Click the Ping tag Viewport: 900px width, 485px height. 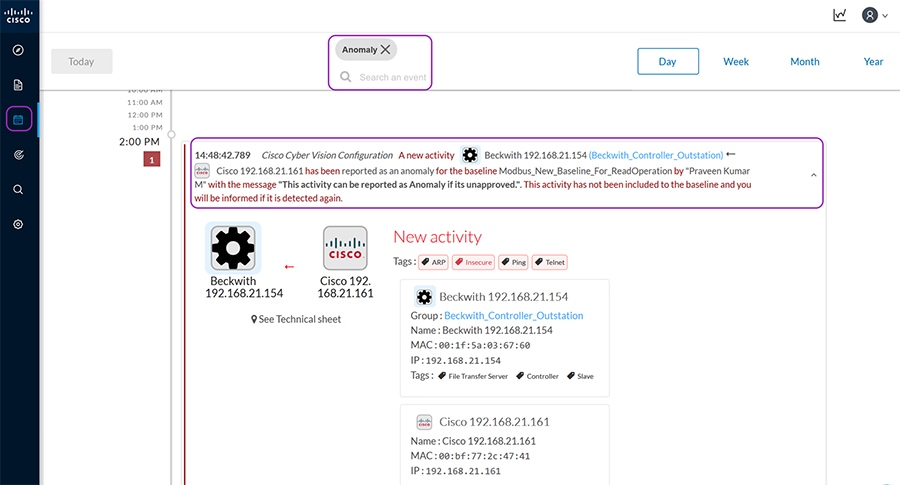click(513, 262)
